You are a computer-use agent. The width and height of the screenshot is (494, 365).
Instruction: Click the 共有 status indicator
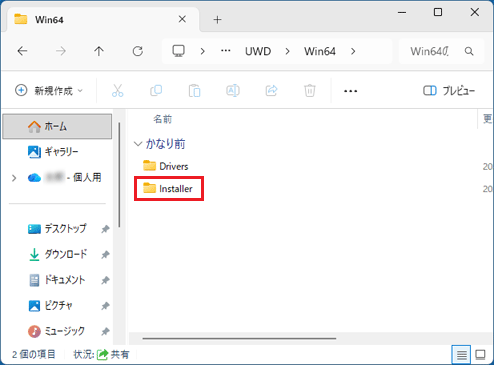click(113, 354)
